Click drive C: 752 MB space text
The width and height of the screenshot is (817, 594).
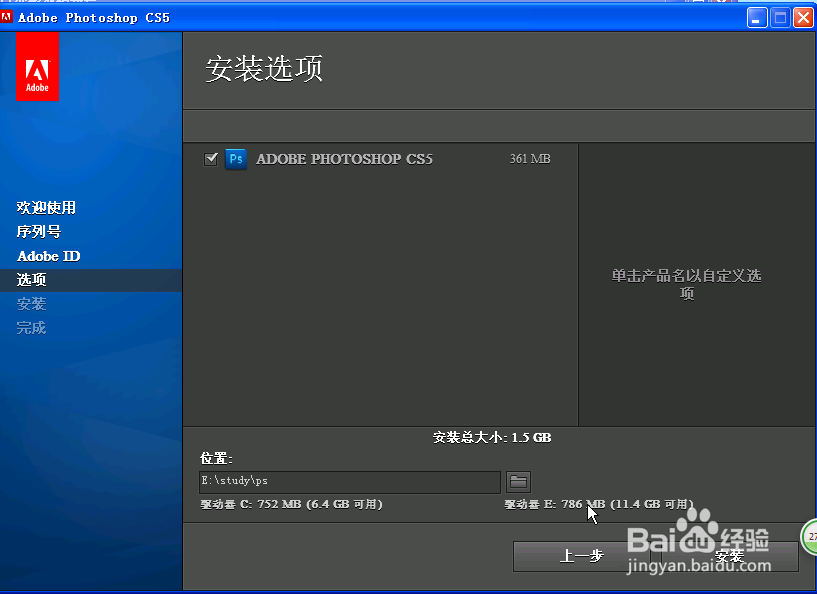(292, 504)
